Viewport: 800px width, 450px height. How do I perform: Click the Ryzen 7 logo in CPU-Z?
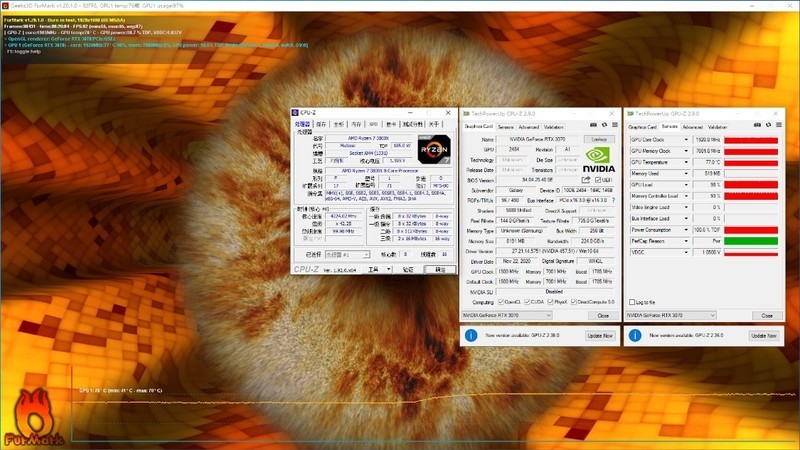coord(434,149)
